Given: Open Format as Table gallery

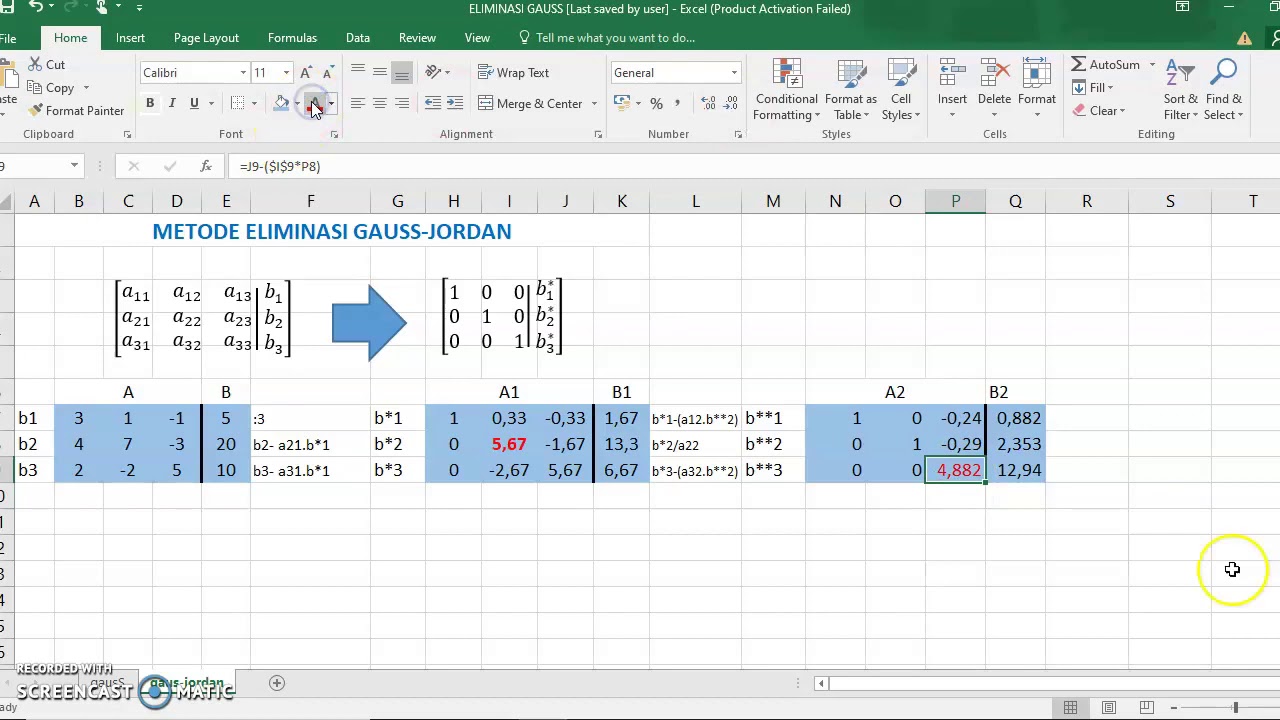Looking at the screenshot, I should [851, 91].
